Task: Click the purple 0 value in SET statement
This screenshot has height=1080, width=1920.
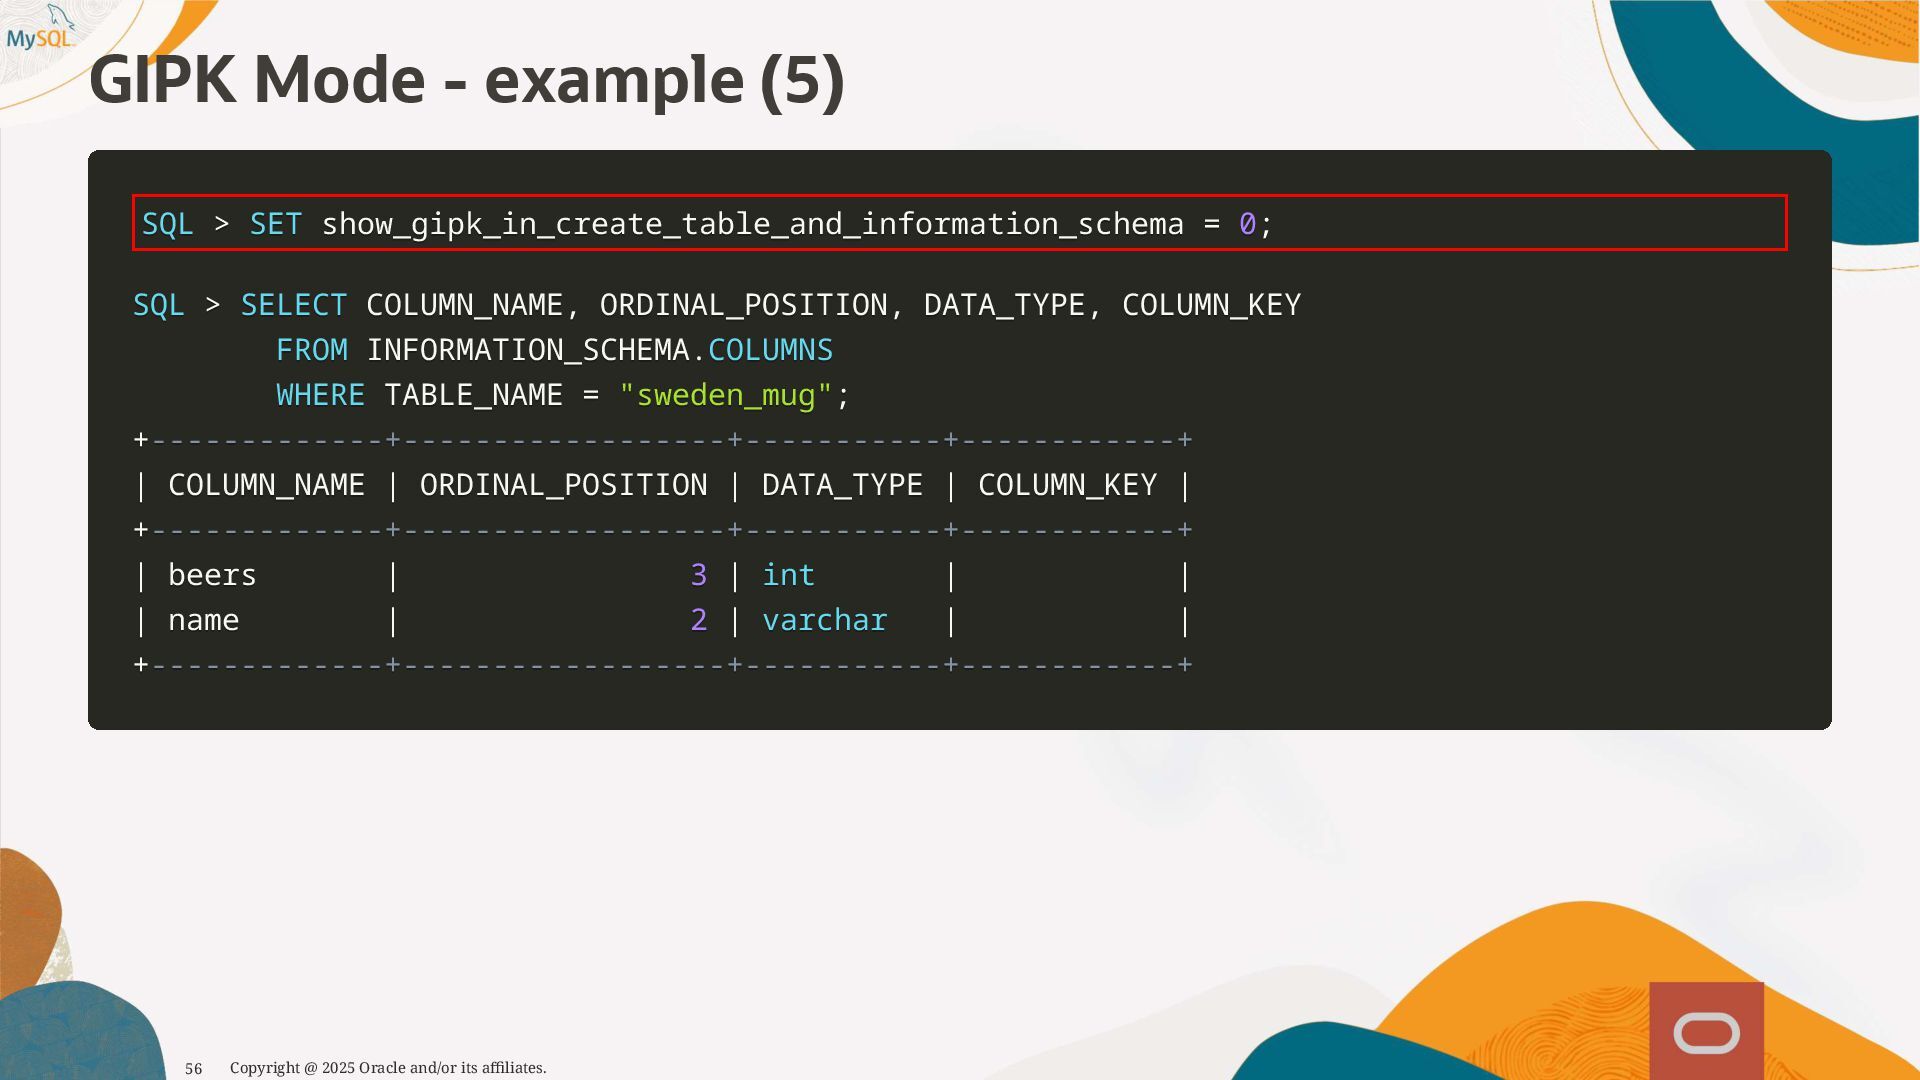Action: click(x=1246, y=224)
